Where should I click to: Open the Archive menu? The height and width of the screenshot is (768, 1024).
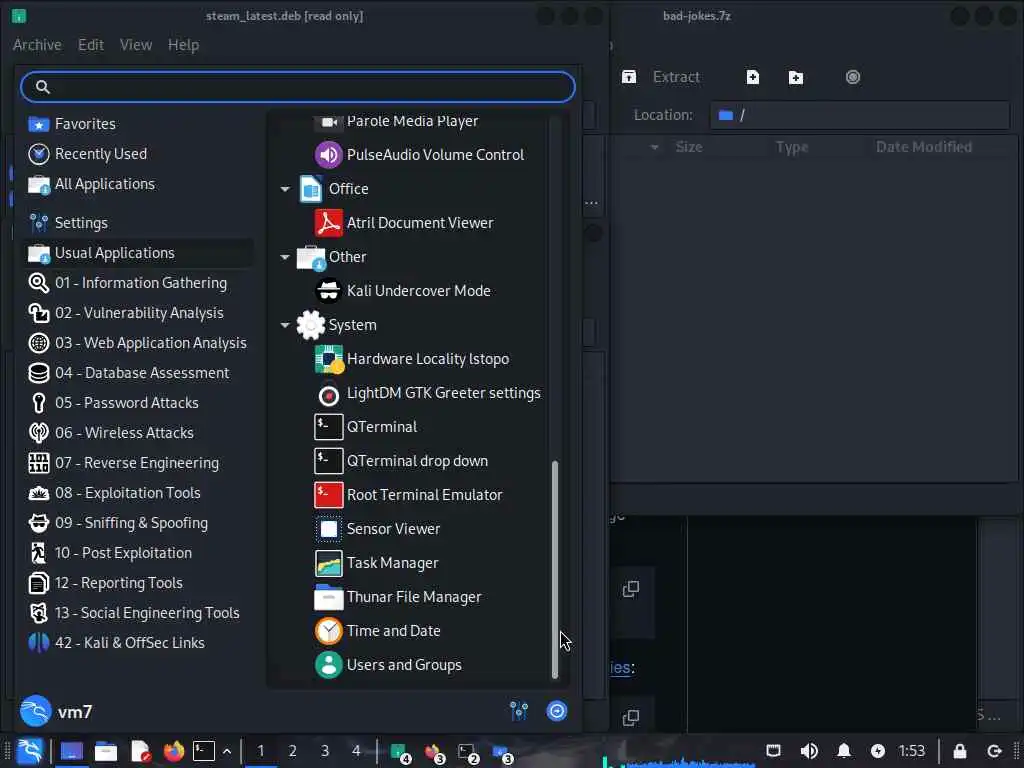tap(37, 45)
